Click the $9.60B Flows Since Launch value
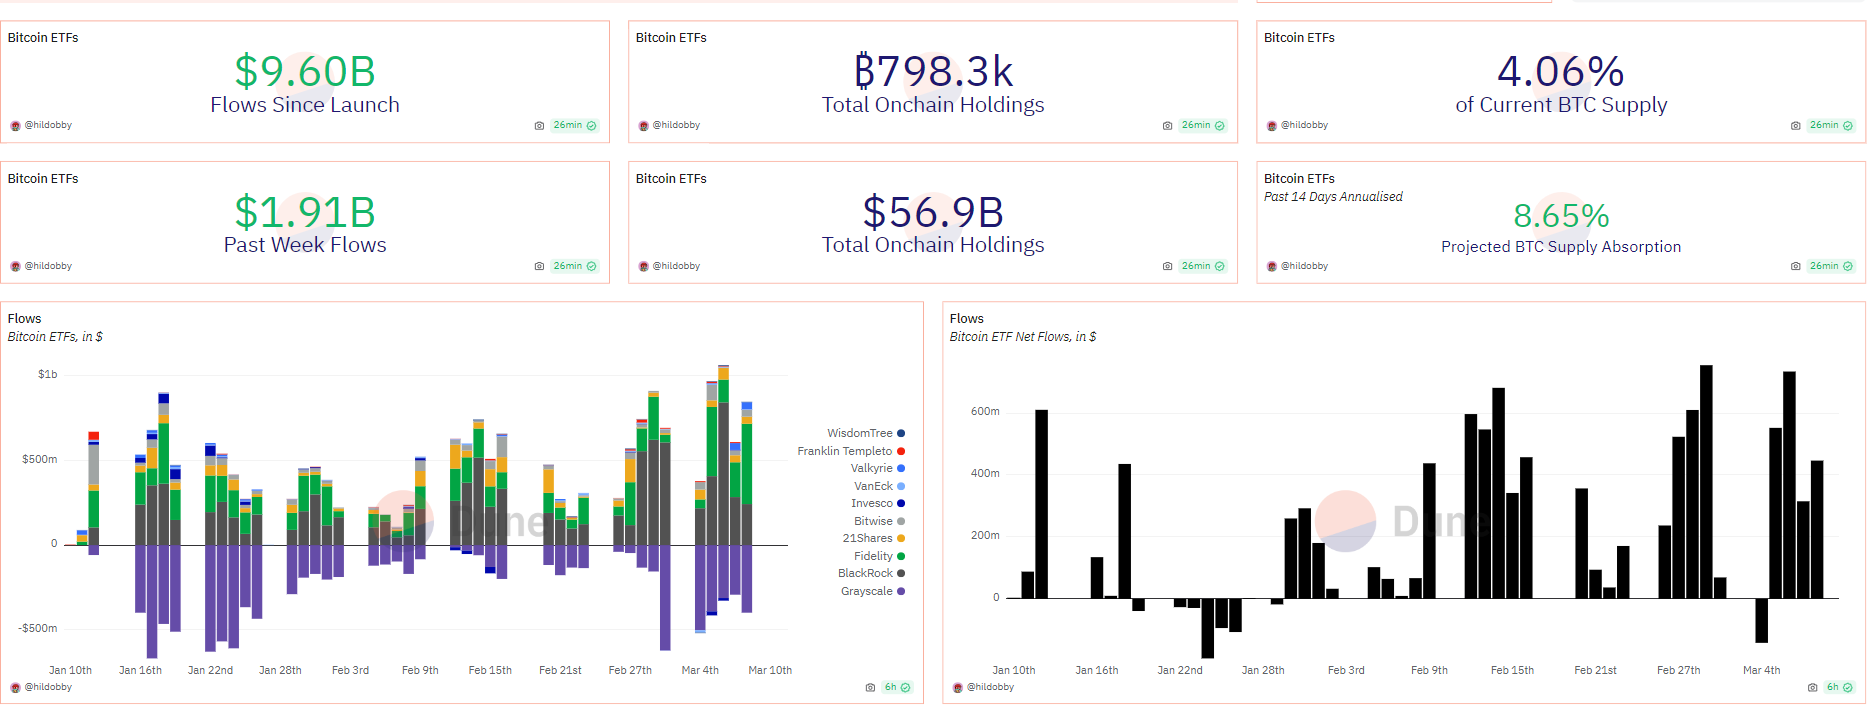 coord(305,72)
